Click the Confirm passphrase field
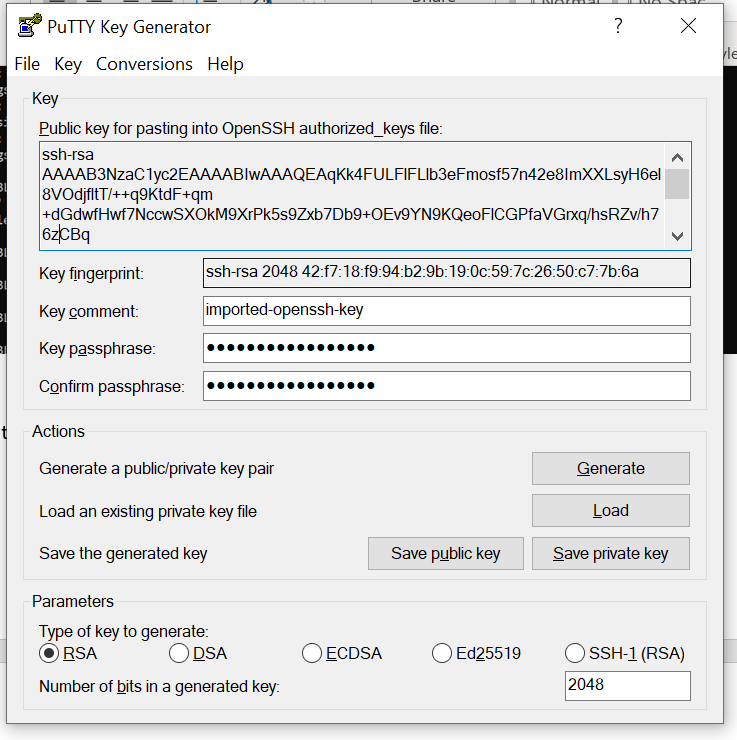 pyautogui.click(x=447, y=386)
